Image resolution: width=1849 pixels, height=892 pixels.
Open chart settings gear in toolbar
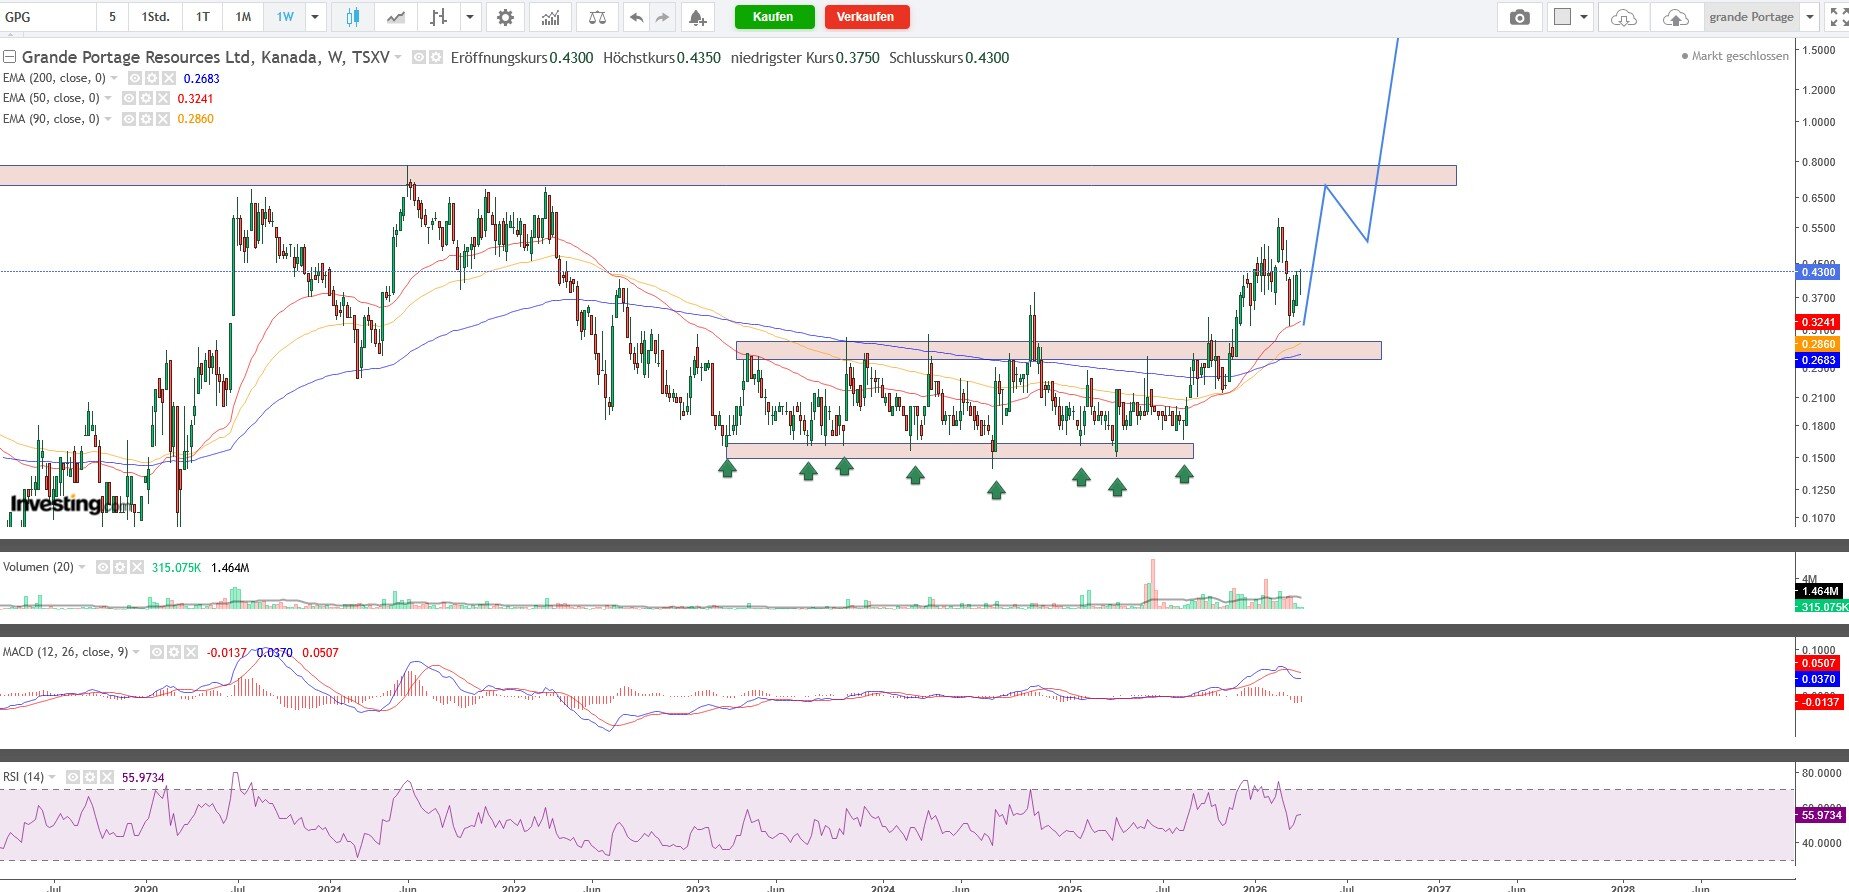(x=506, y=17)
